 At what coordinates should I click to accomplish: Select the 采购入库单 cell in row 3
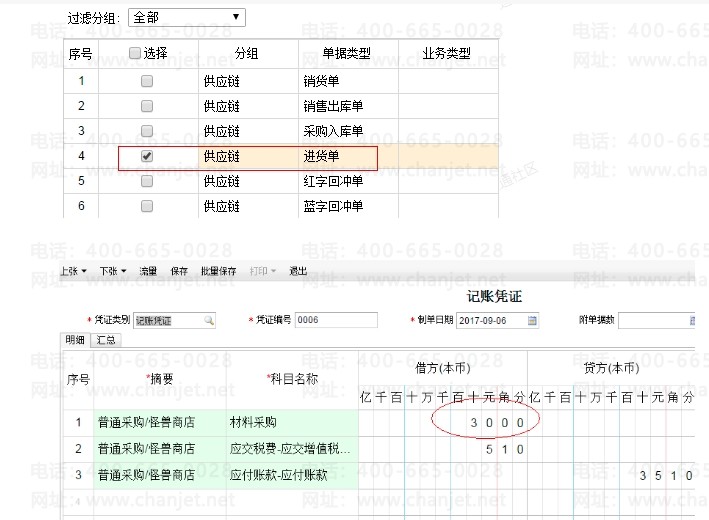tap(348, 131)
